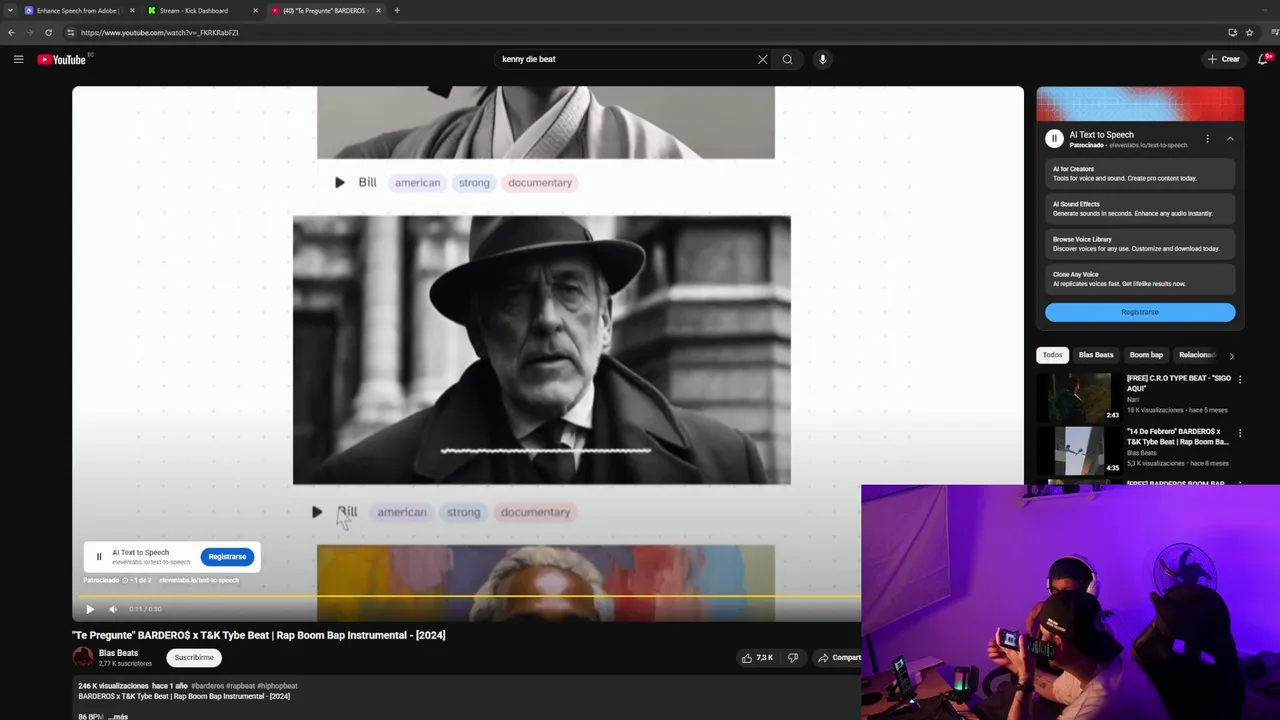Open elevenlabs.io/text-to-speech link under video ad

(199, 580)
